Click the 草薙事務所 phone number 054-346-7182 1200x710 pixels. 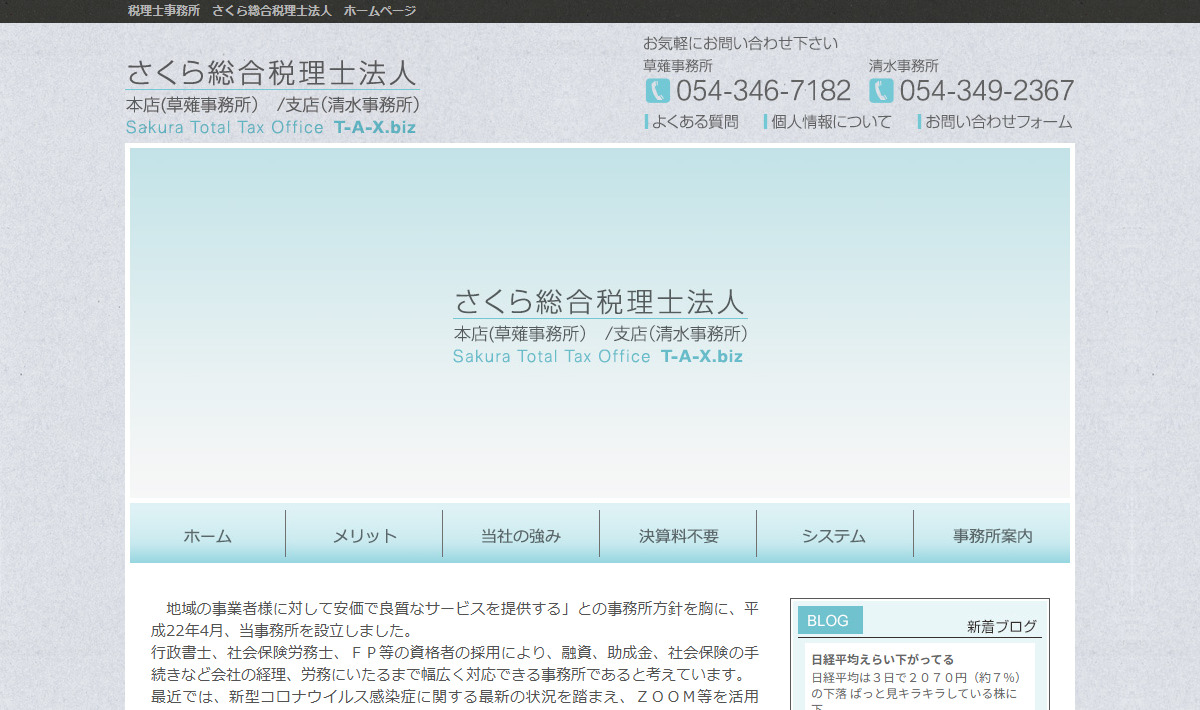click(x=763, y=91)
